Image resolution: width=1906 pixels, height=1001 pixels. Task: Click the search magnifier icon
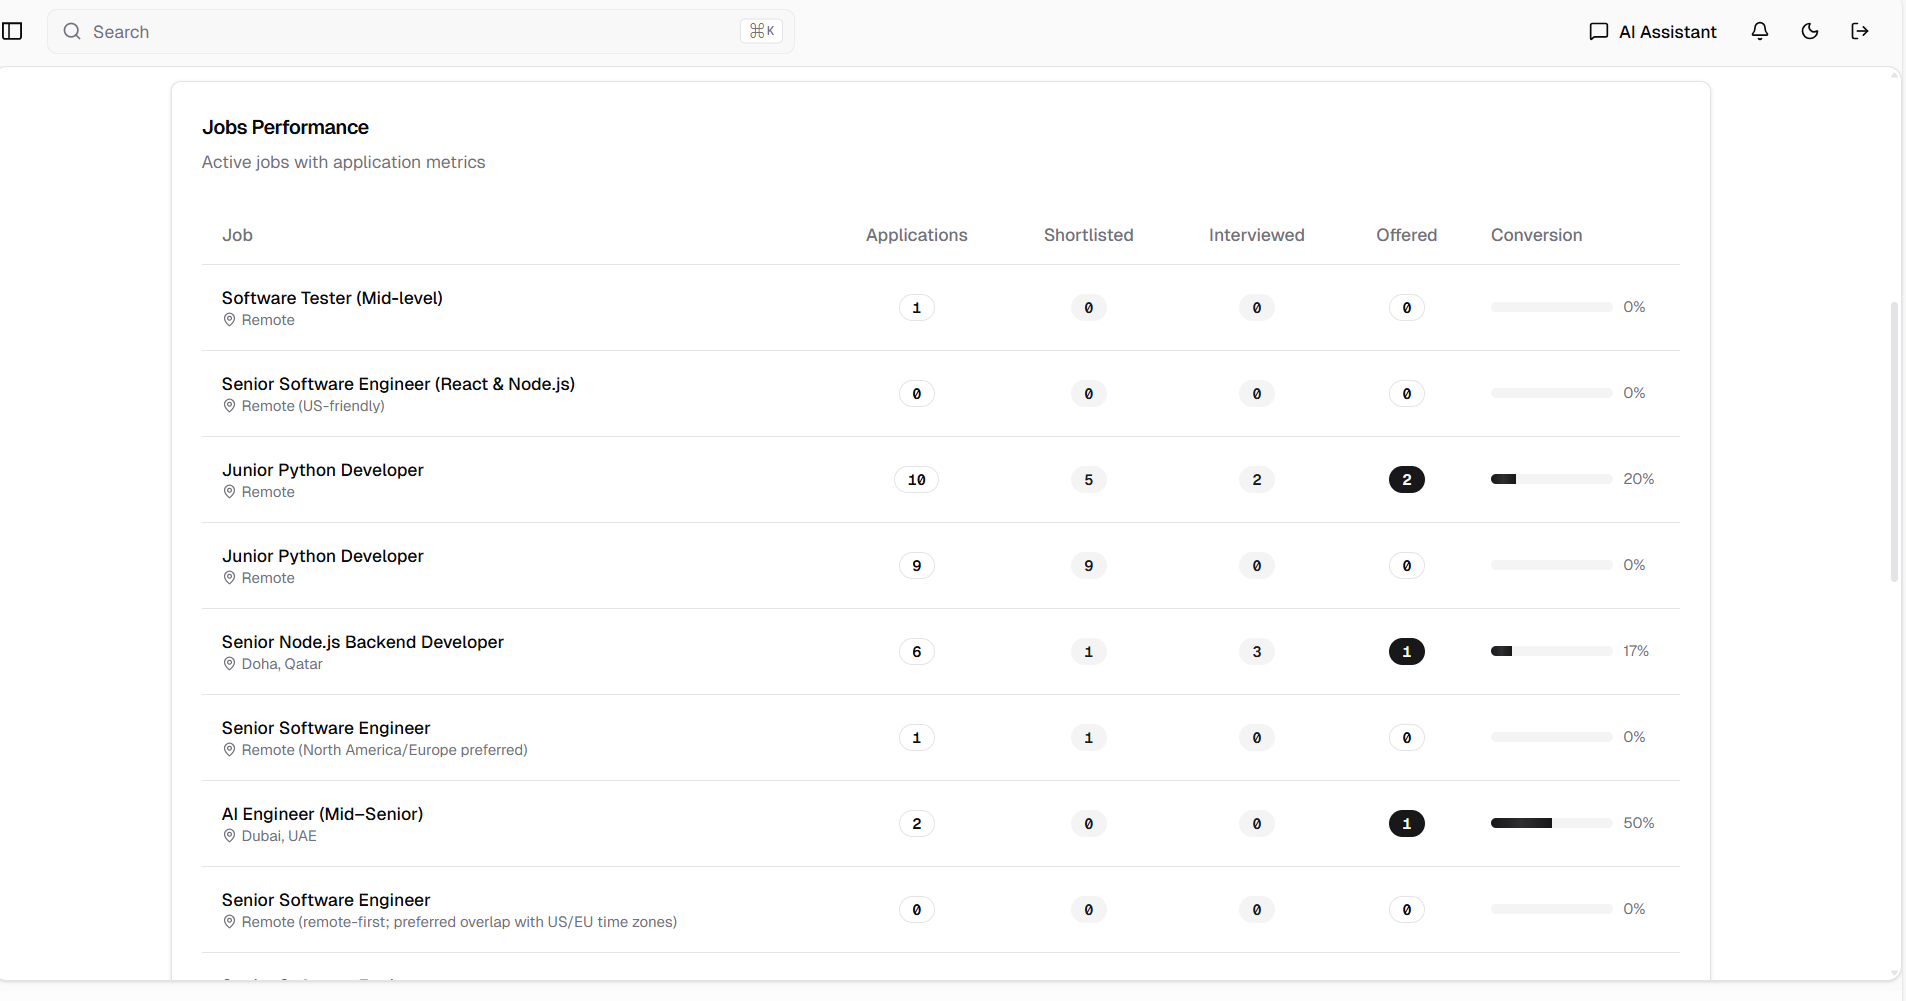(x=71, y=31)
